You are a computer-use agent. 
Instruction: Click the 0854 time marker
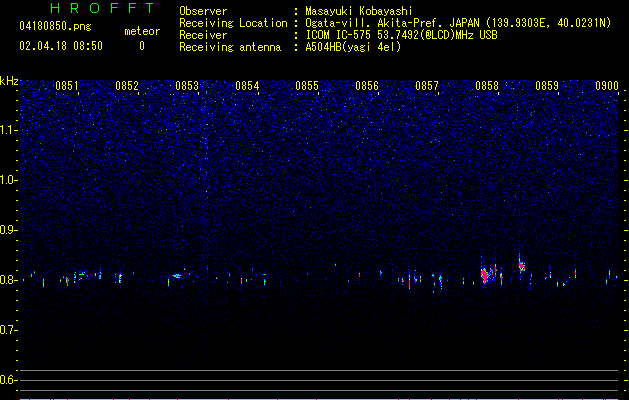click(x=247, y=86)
